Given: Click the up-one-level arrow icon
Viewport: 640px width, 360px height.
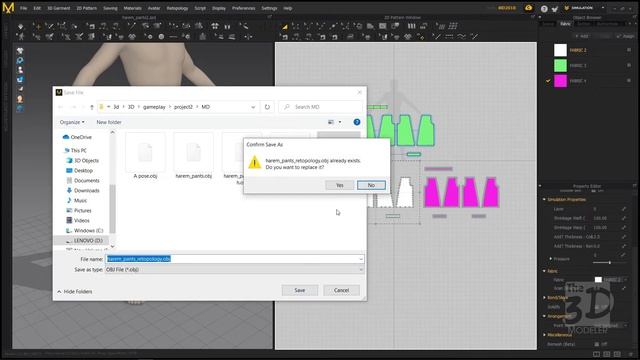Looking at the screenshot, I should pos(91,107).
